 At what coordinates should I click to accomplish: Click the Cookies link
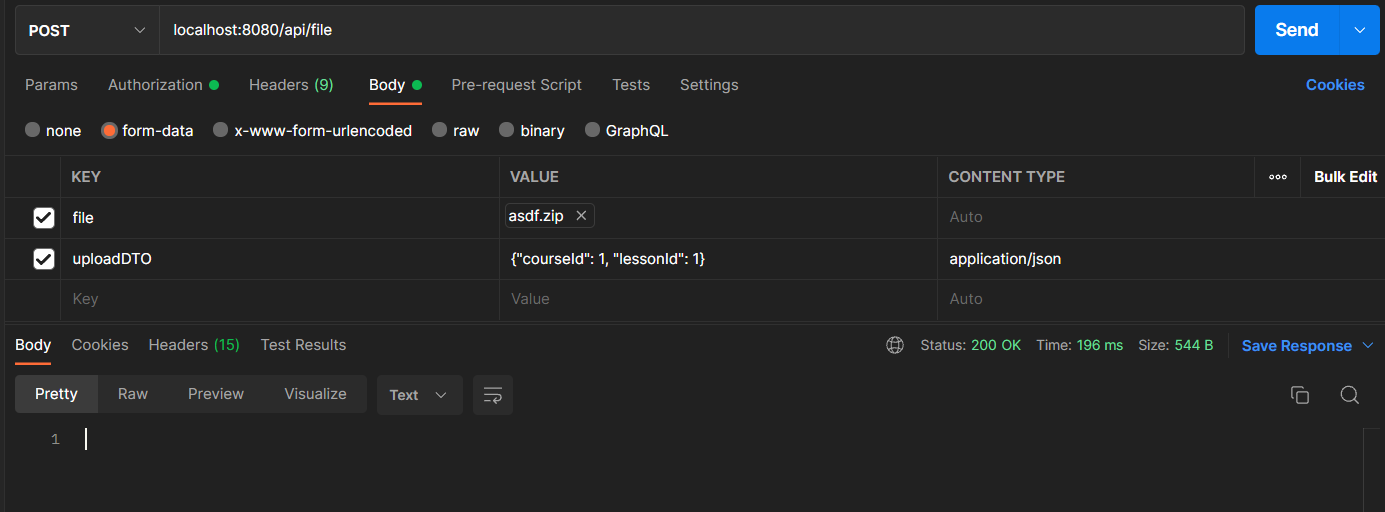1335,85
